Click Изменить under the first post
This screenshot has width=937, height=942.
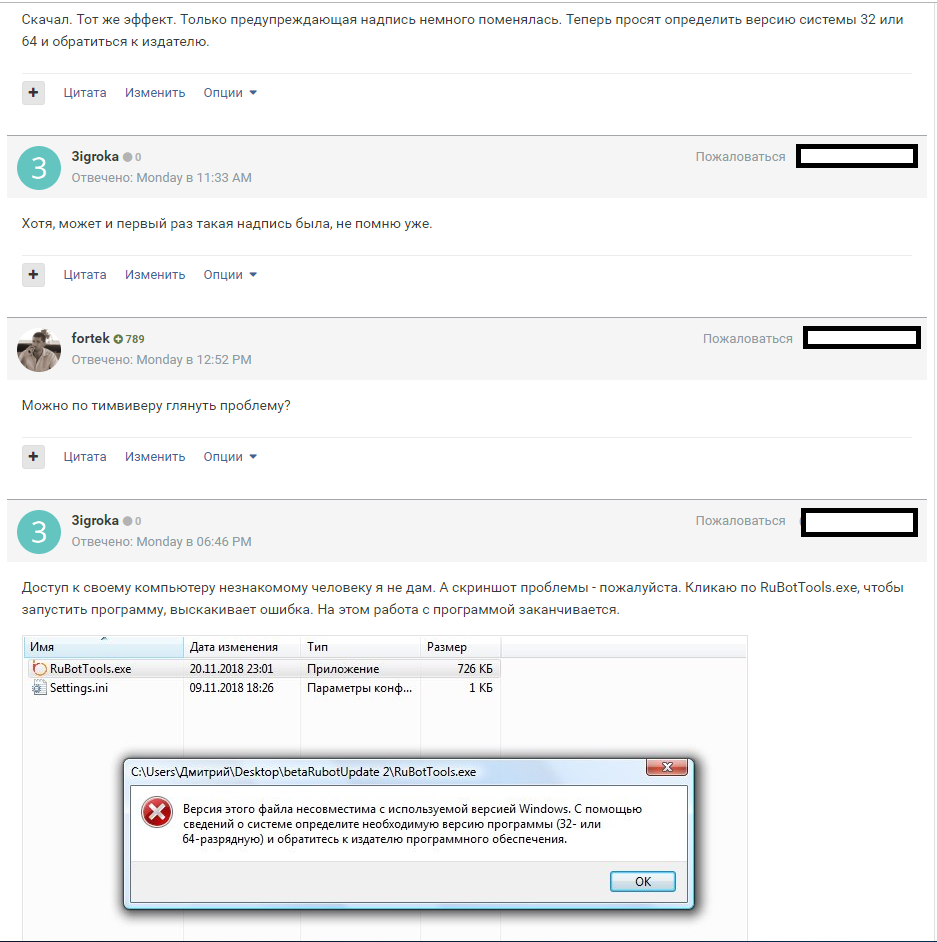(x=155, y=93)
